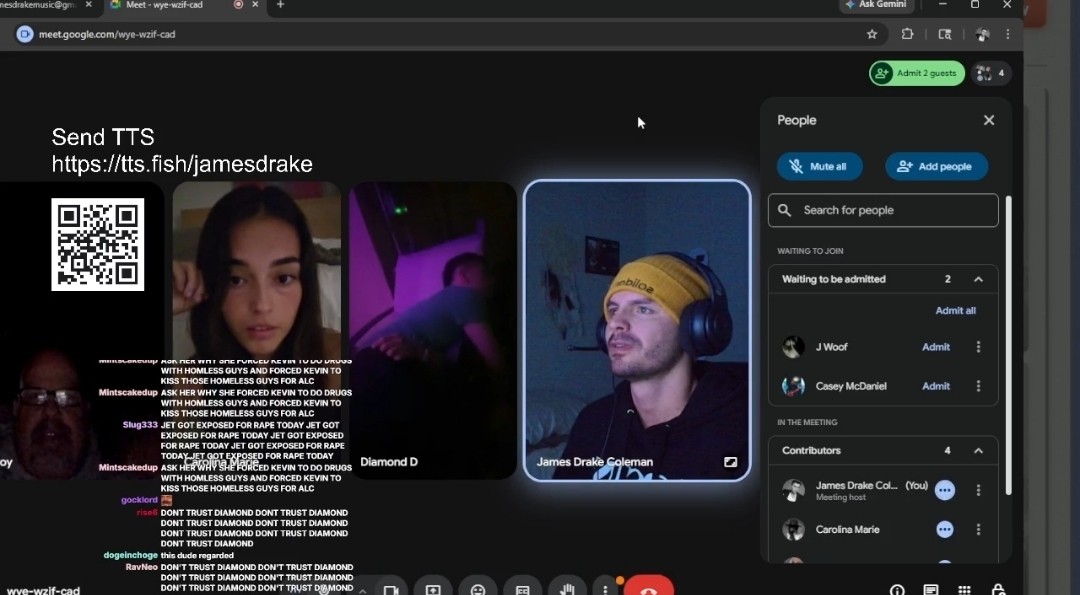Click picture-in-picture icon on James Drake Coleman tile
The width and height of the screenshot is (1080, 595).
[x=730, y=462]
